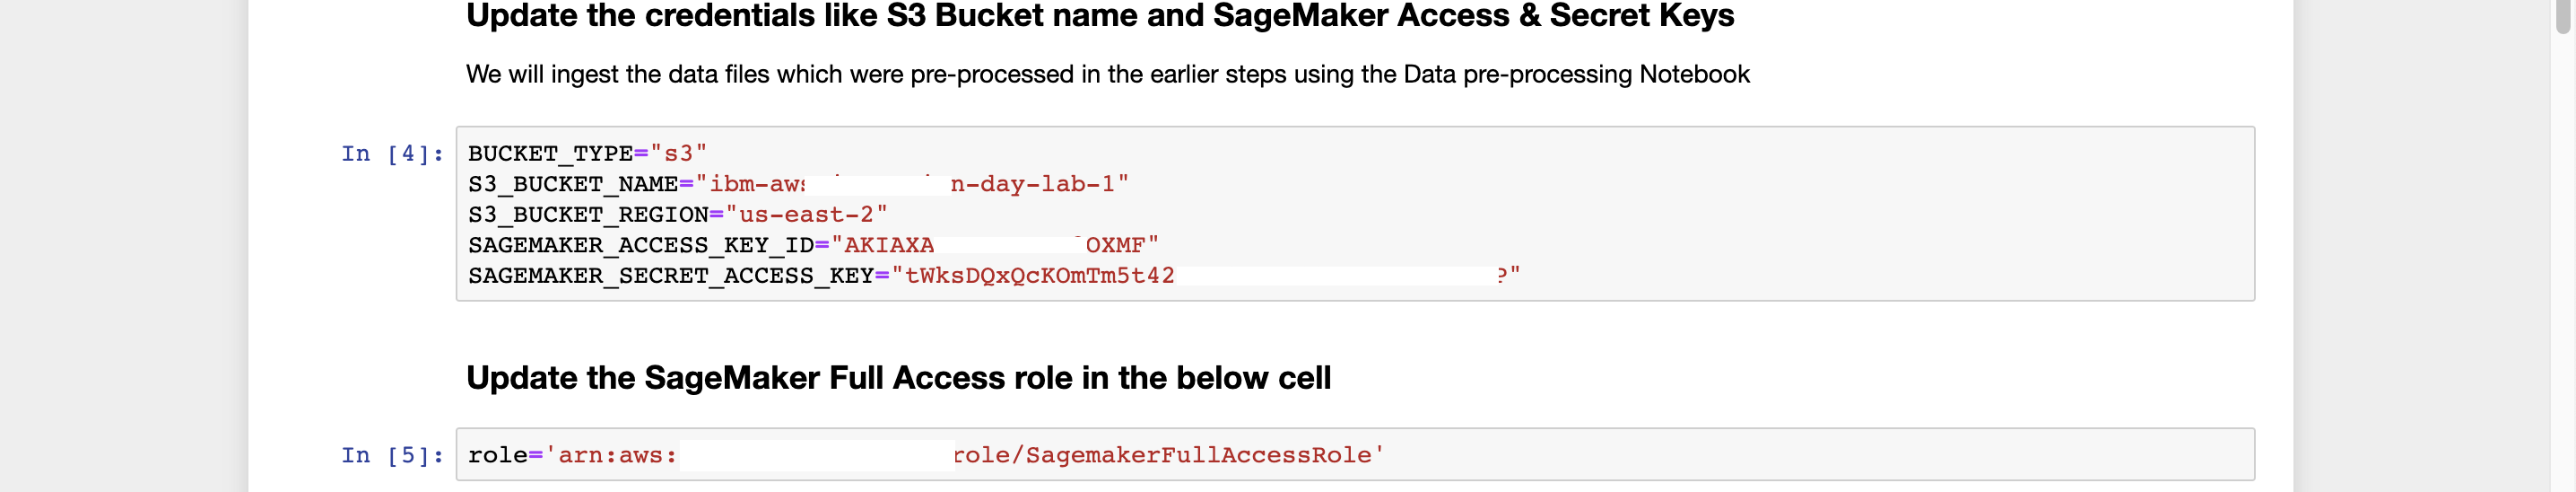The width and height of the screenshot is (2576, 492).
Task: Click the 'Update the SageMaker Full Access role' heading
Action: 898,378
